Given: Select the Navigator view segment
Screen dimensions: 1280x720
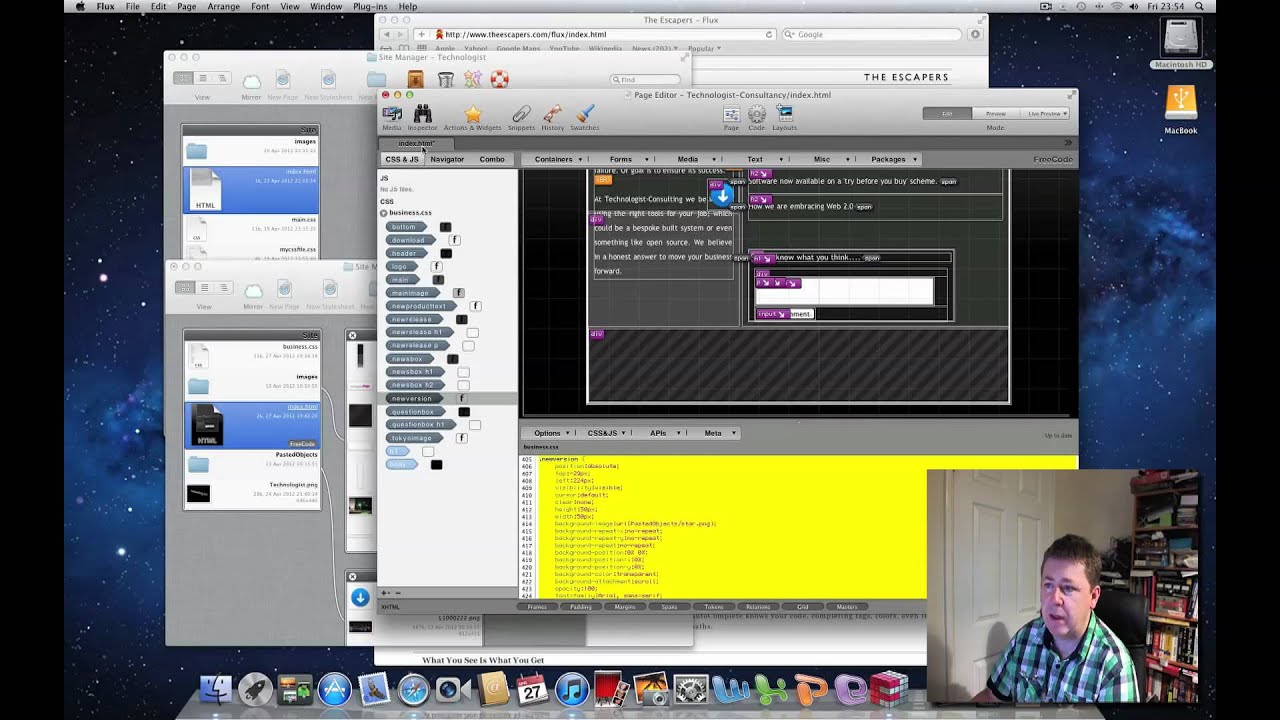Looking at the screenshot, I should [x=447, y=159].
